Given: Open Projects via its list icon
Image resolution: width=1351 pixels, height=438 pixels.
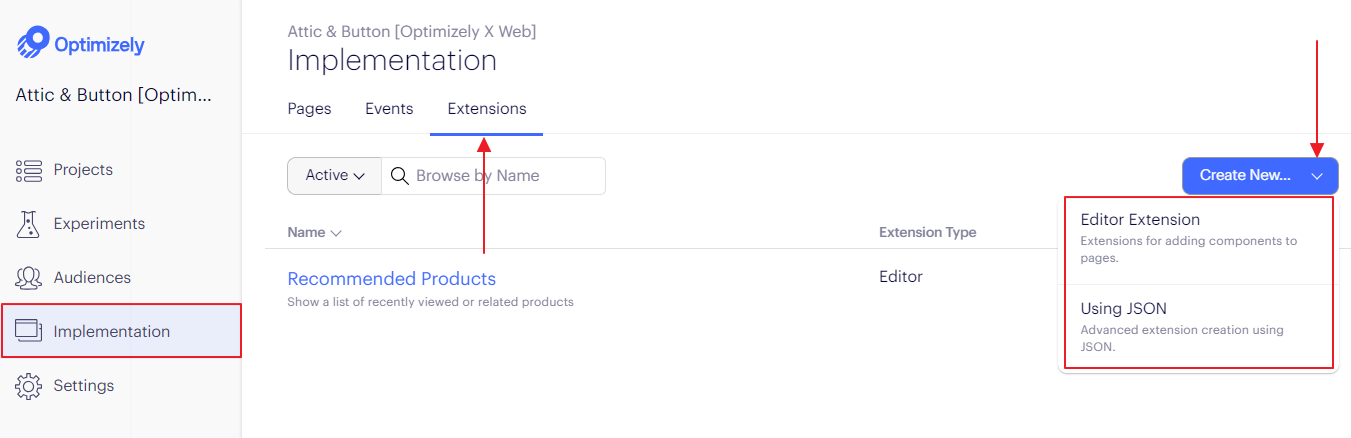Looking at the screenshot, I should 28,170.
